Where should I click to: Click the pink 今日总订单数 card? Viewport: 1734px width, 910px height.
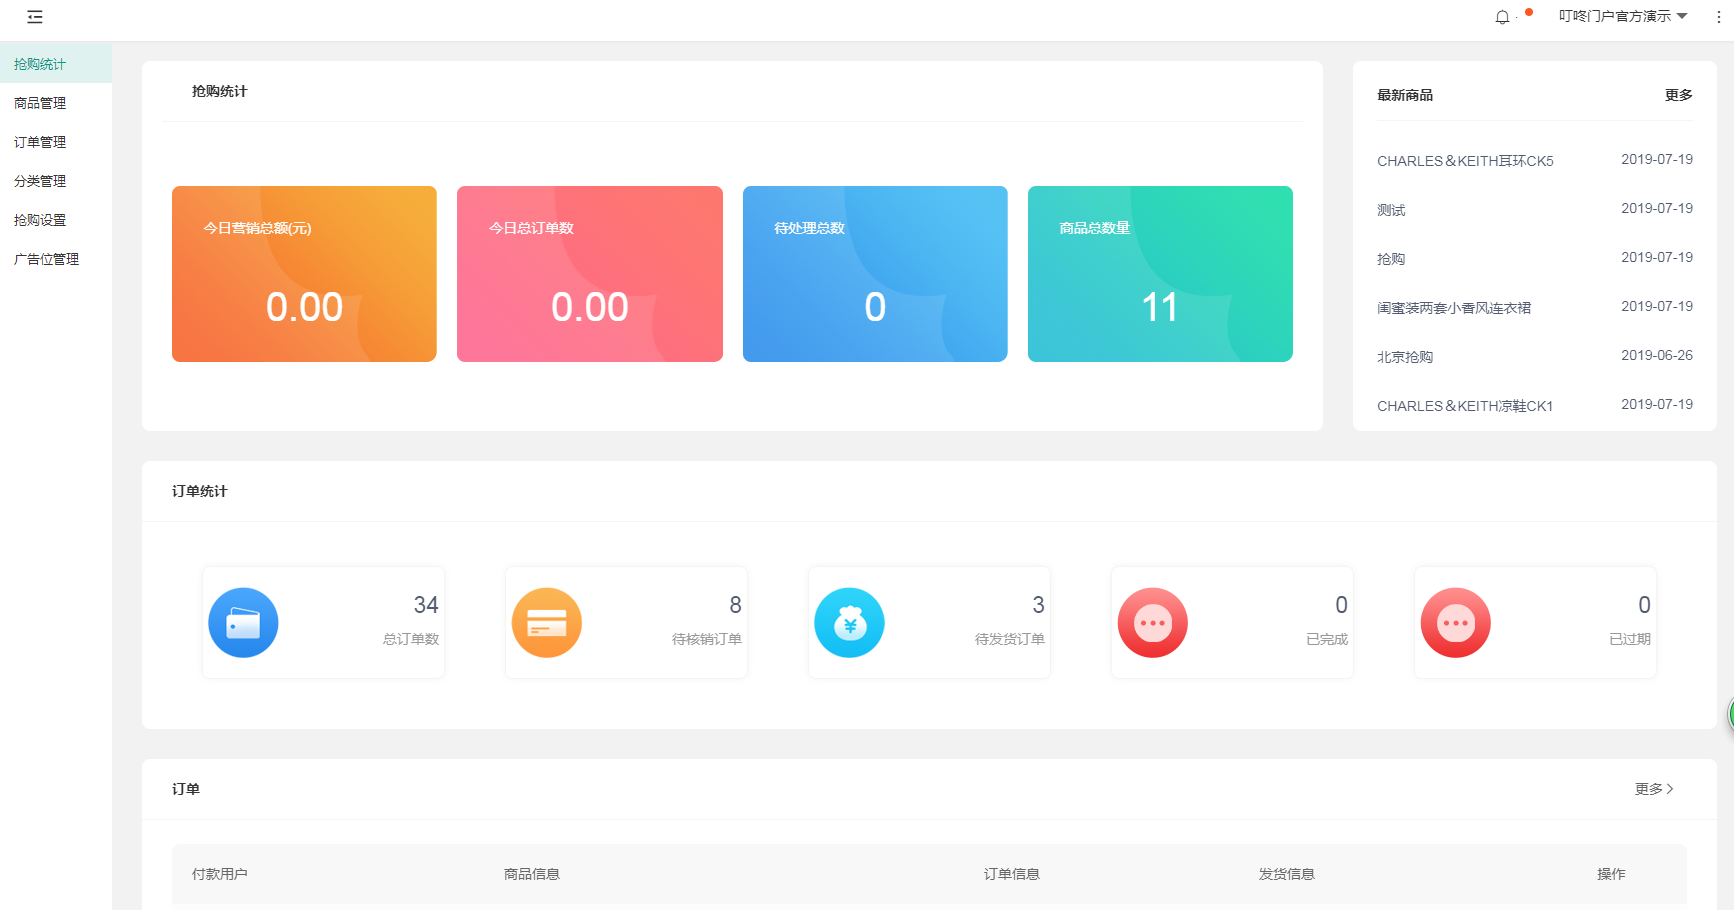click(x=590, y=274)
